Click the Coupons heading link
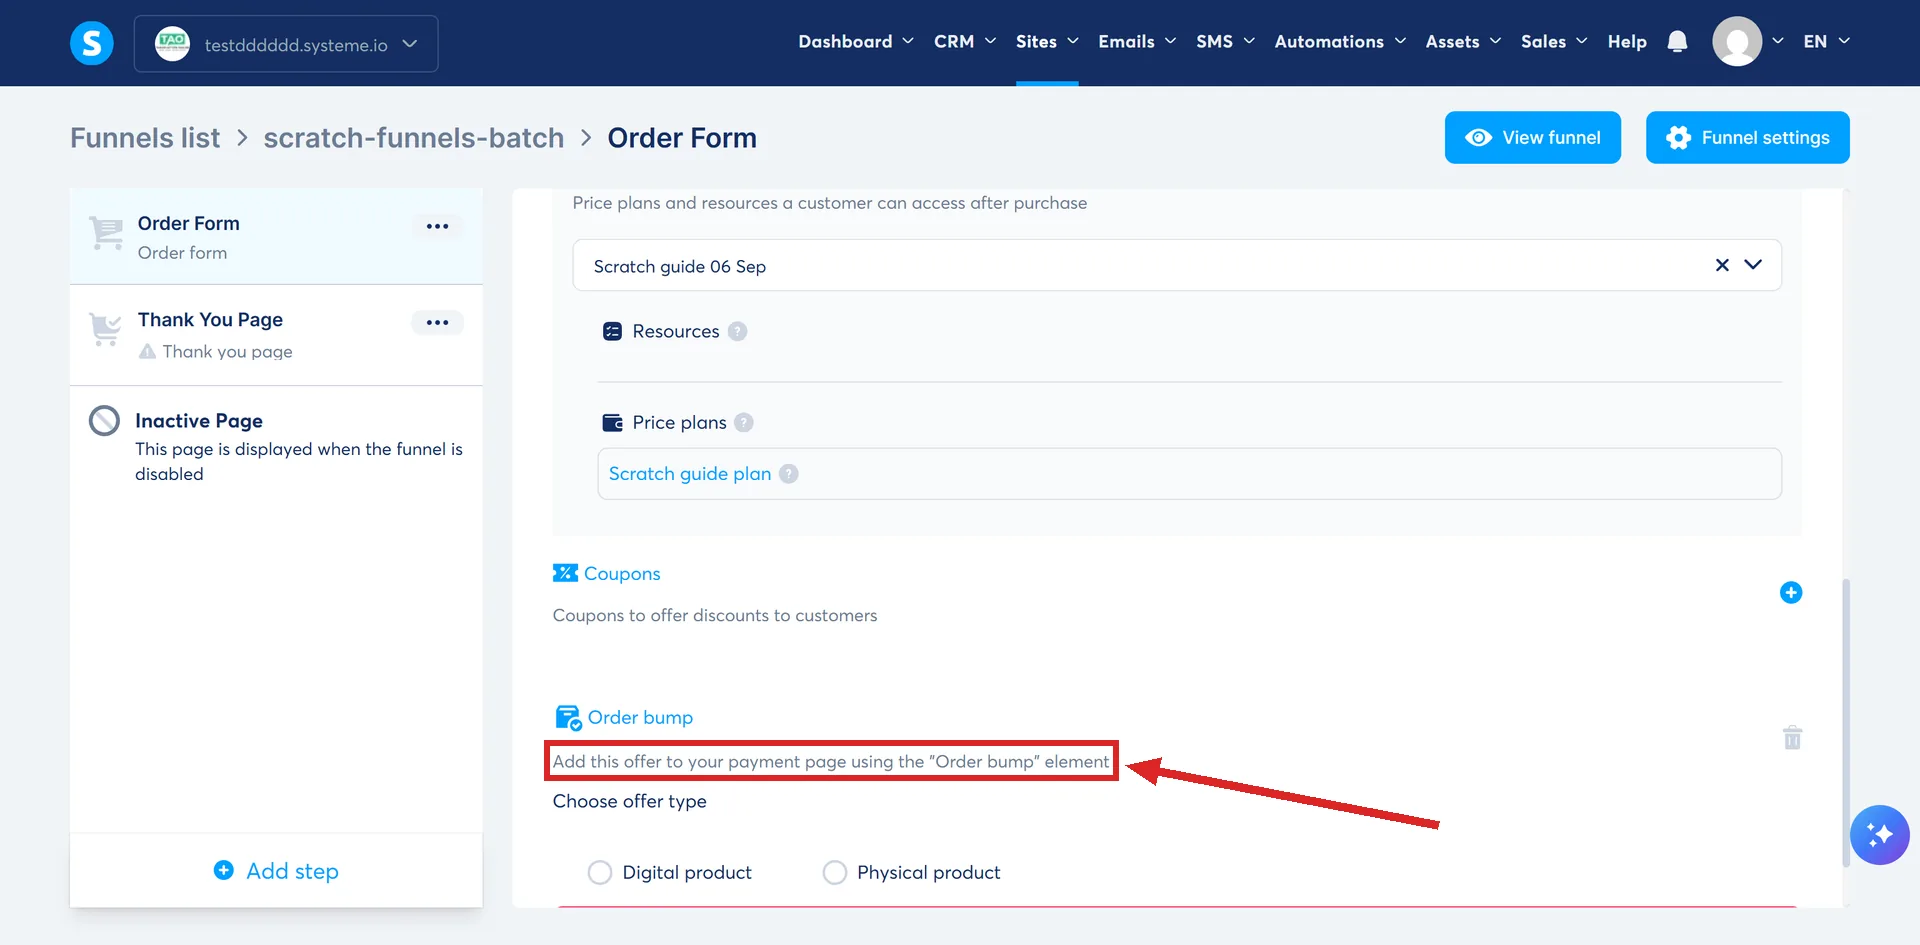 622,573
